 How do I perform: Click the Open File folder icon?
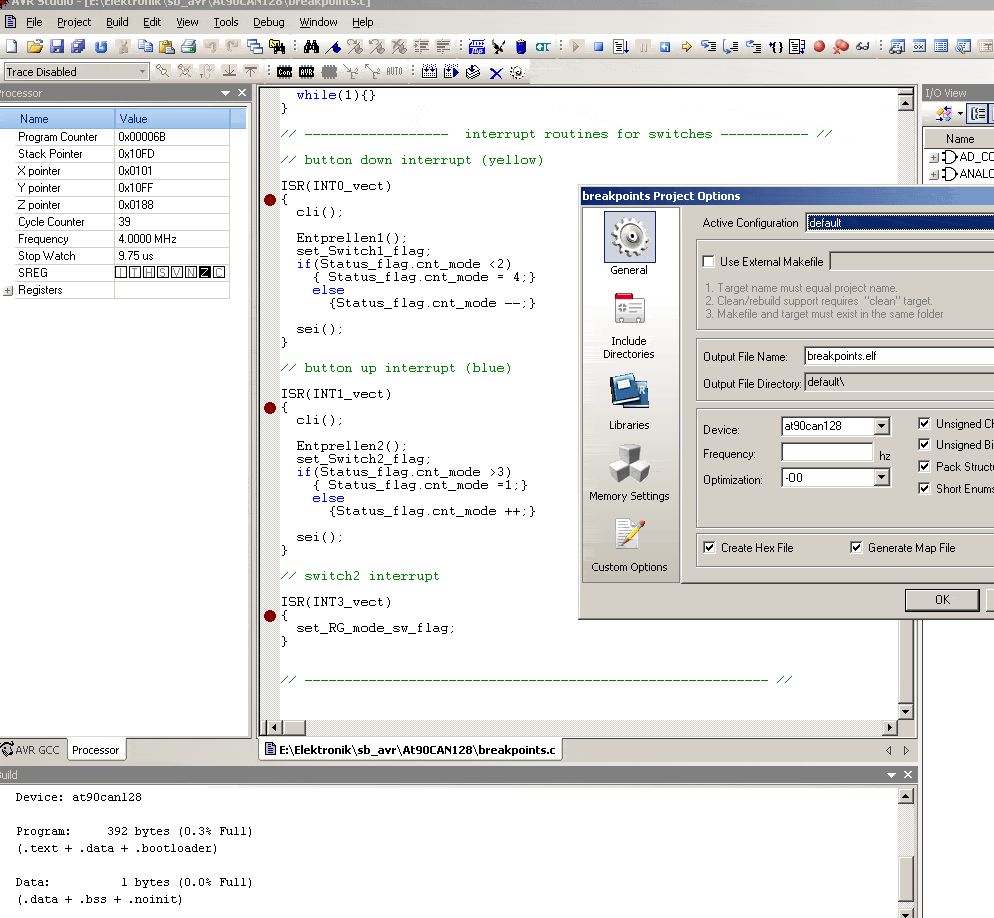pyautogui.click(x=35, y=46)
